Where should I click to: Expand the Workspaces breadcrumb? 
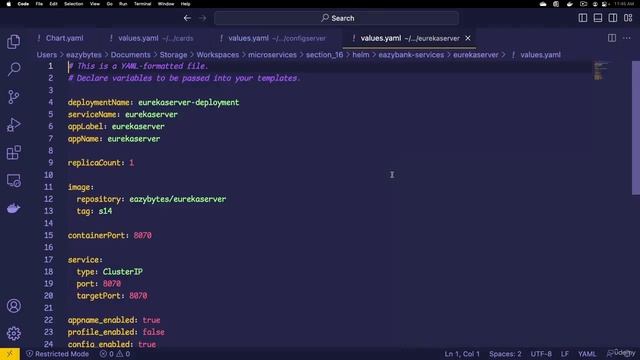(x=218, y=55)
